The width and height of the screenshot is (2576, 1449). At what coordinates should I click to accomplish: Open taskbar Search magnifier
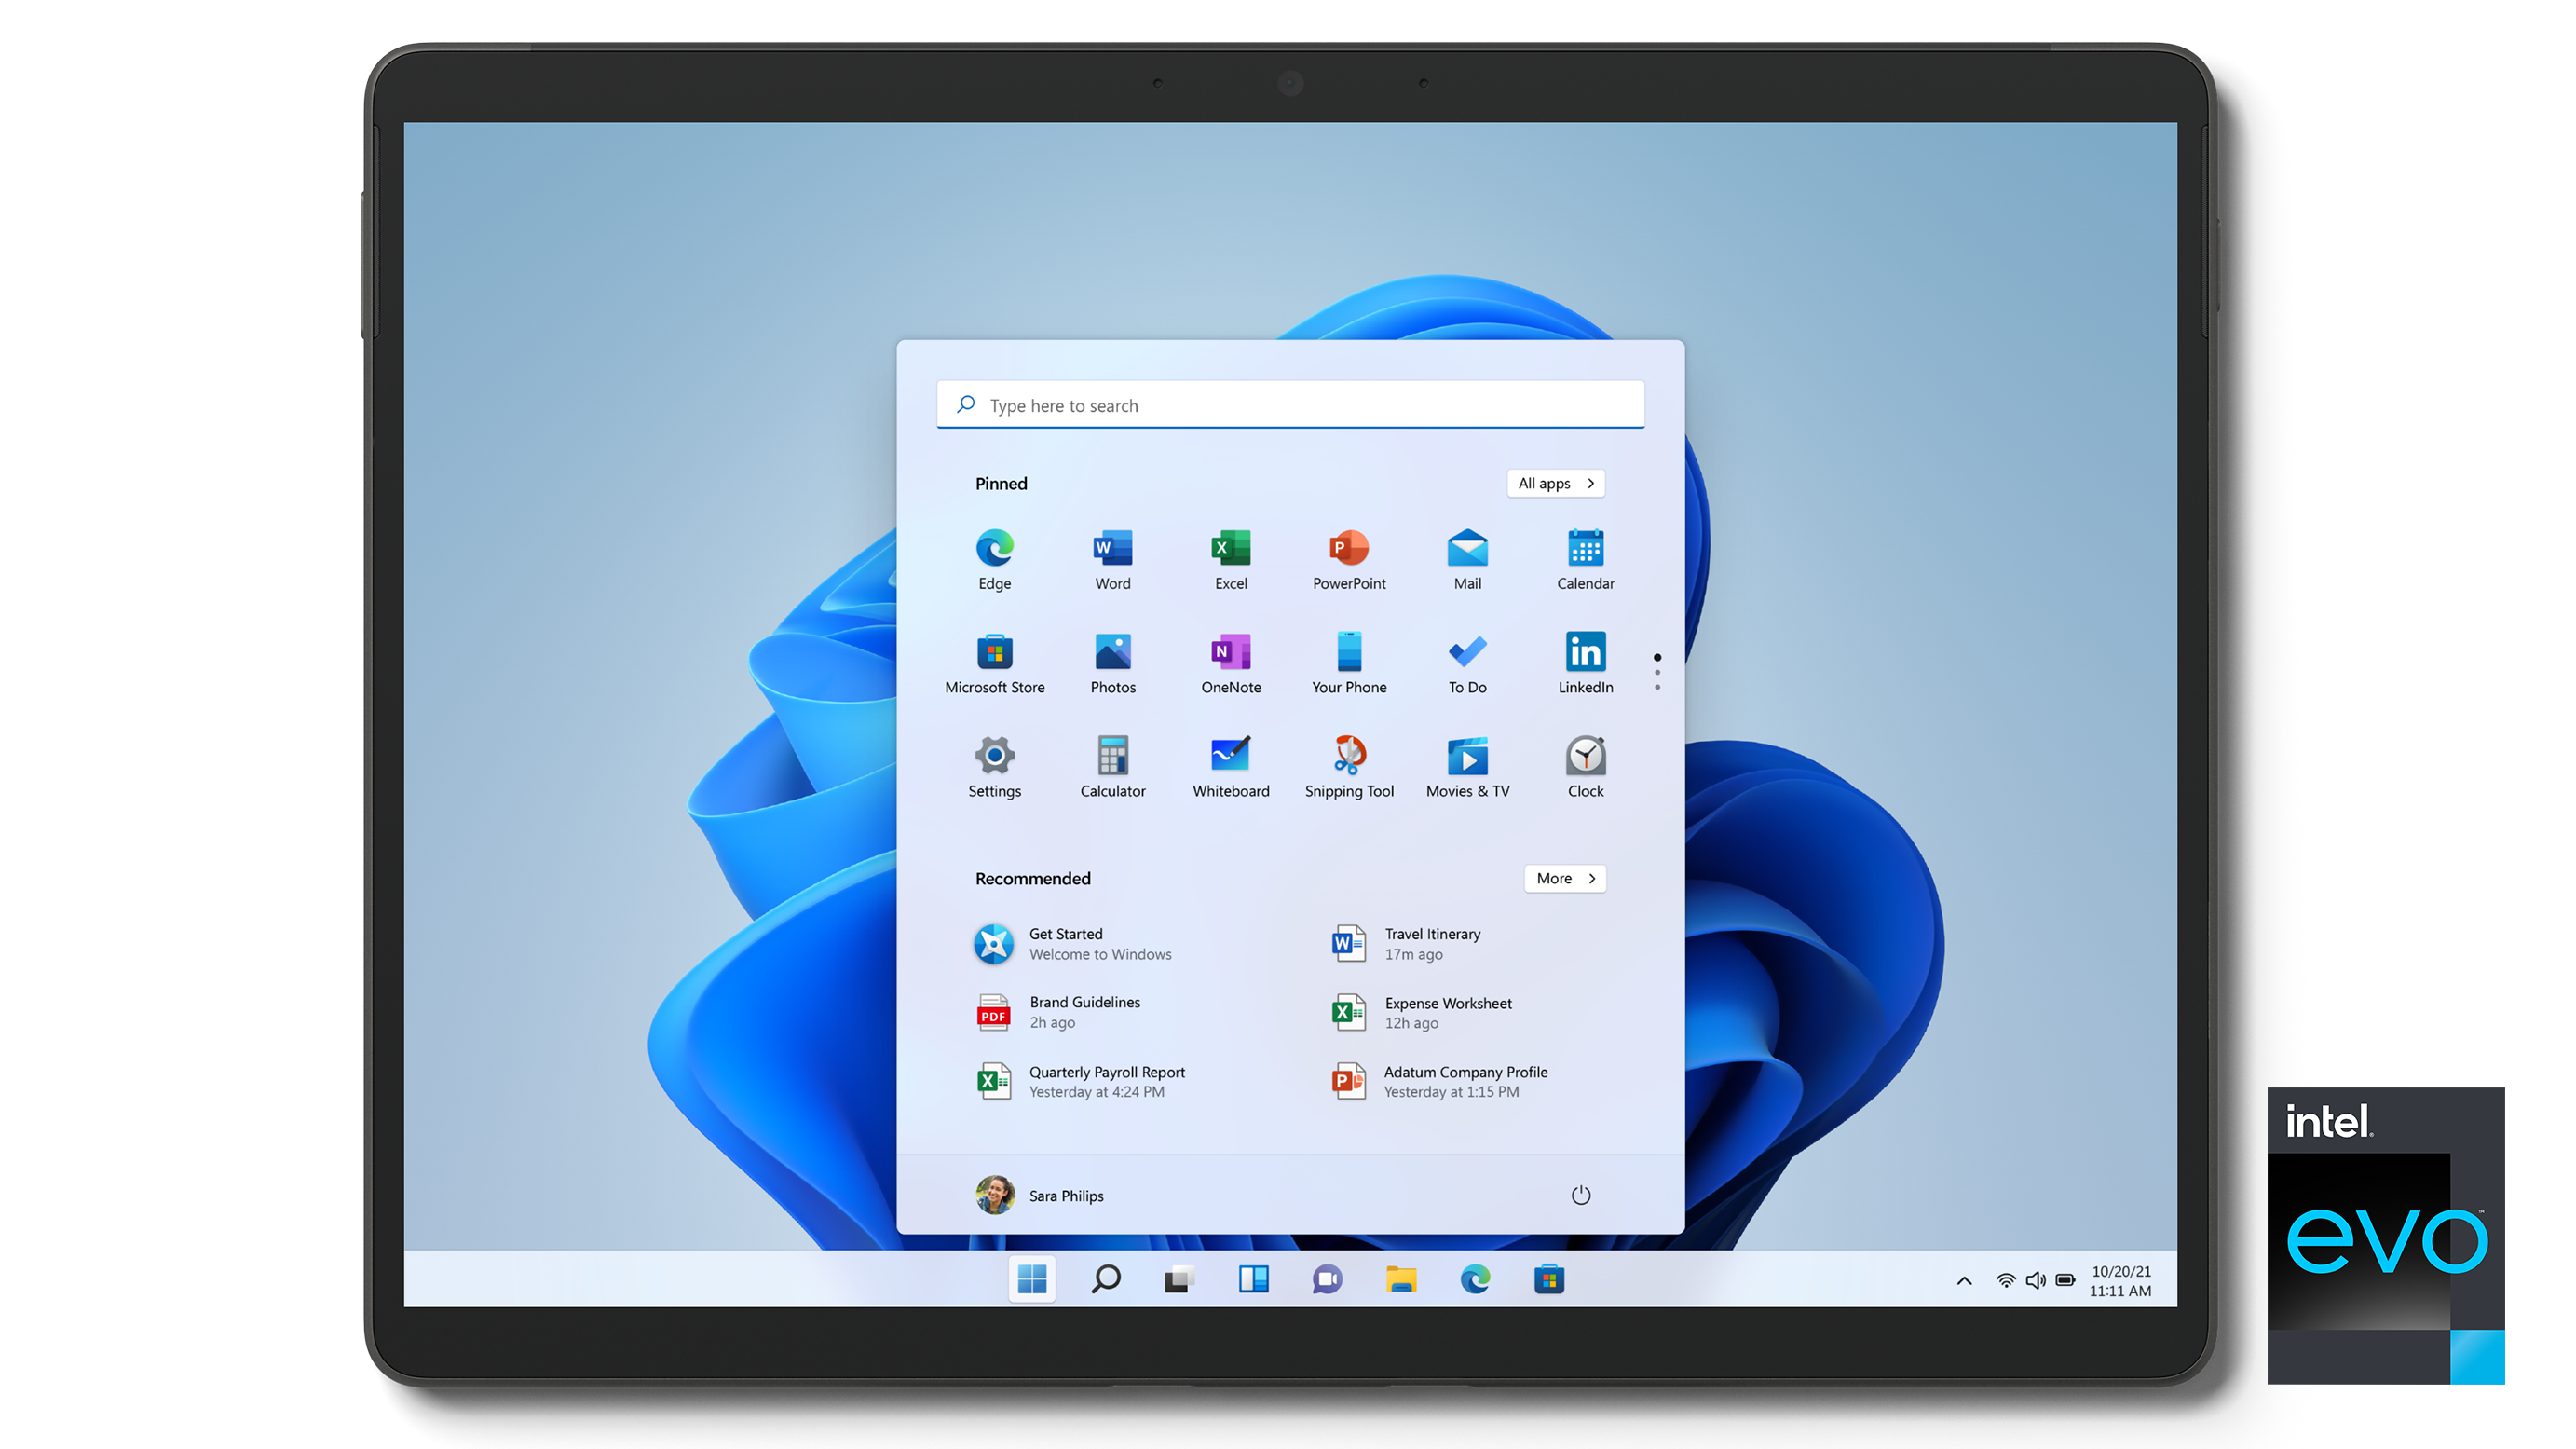pos(1105,1279)
